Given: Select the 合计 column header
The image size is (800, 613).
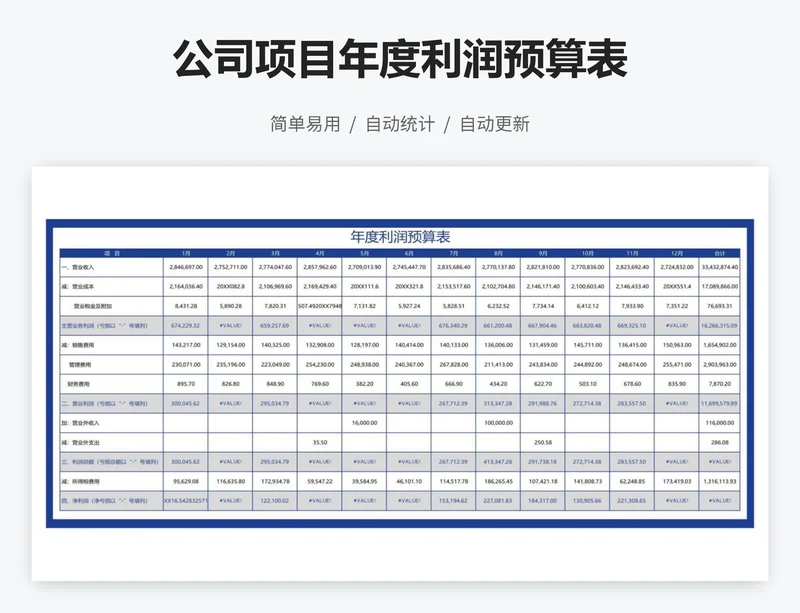Looking at the screenshot, I should [719, 253].
